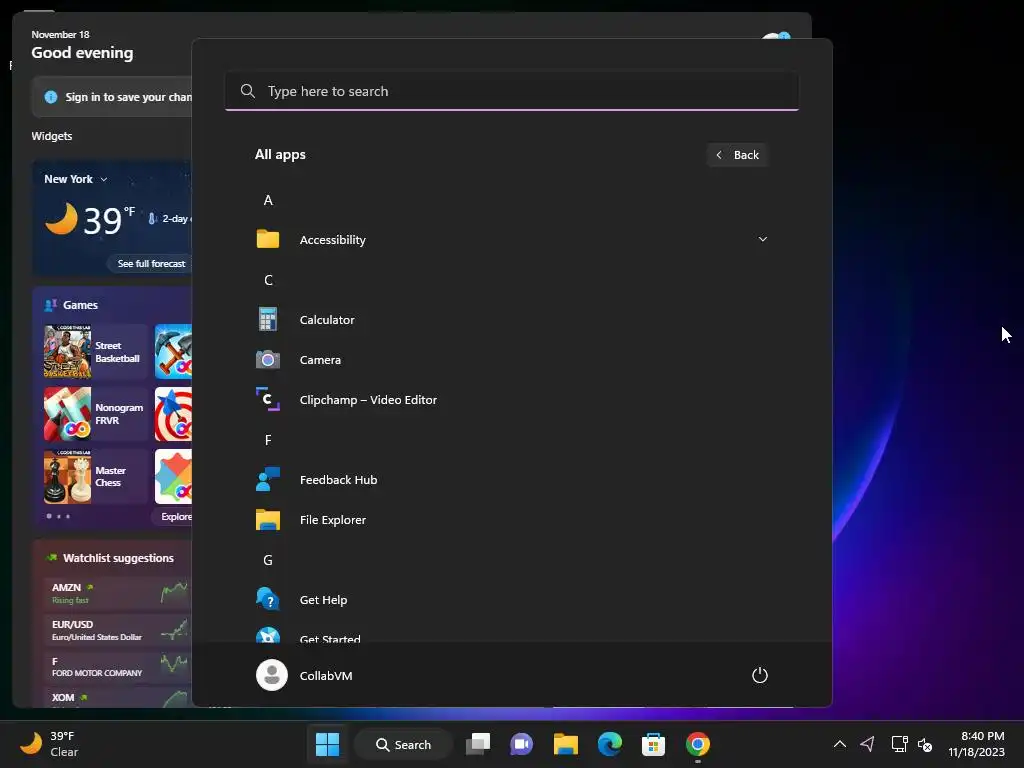
Task: Open the CollabVM user account menu
Action: click(305, 675)
